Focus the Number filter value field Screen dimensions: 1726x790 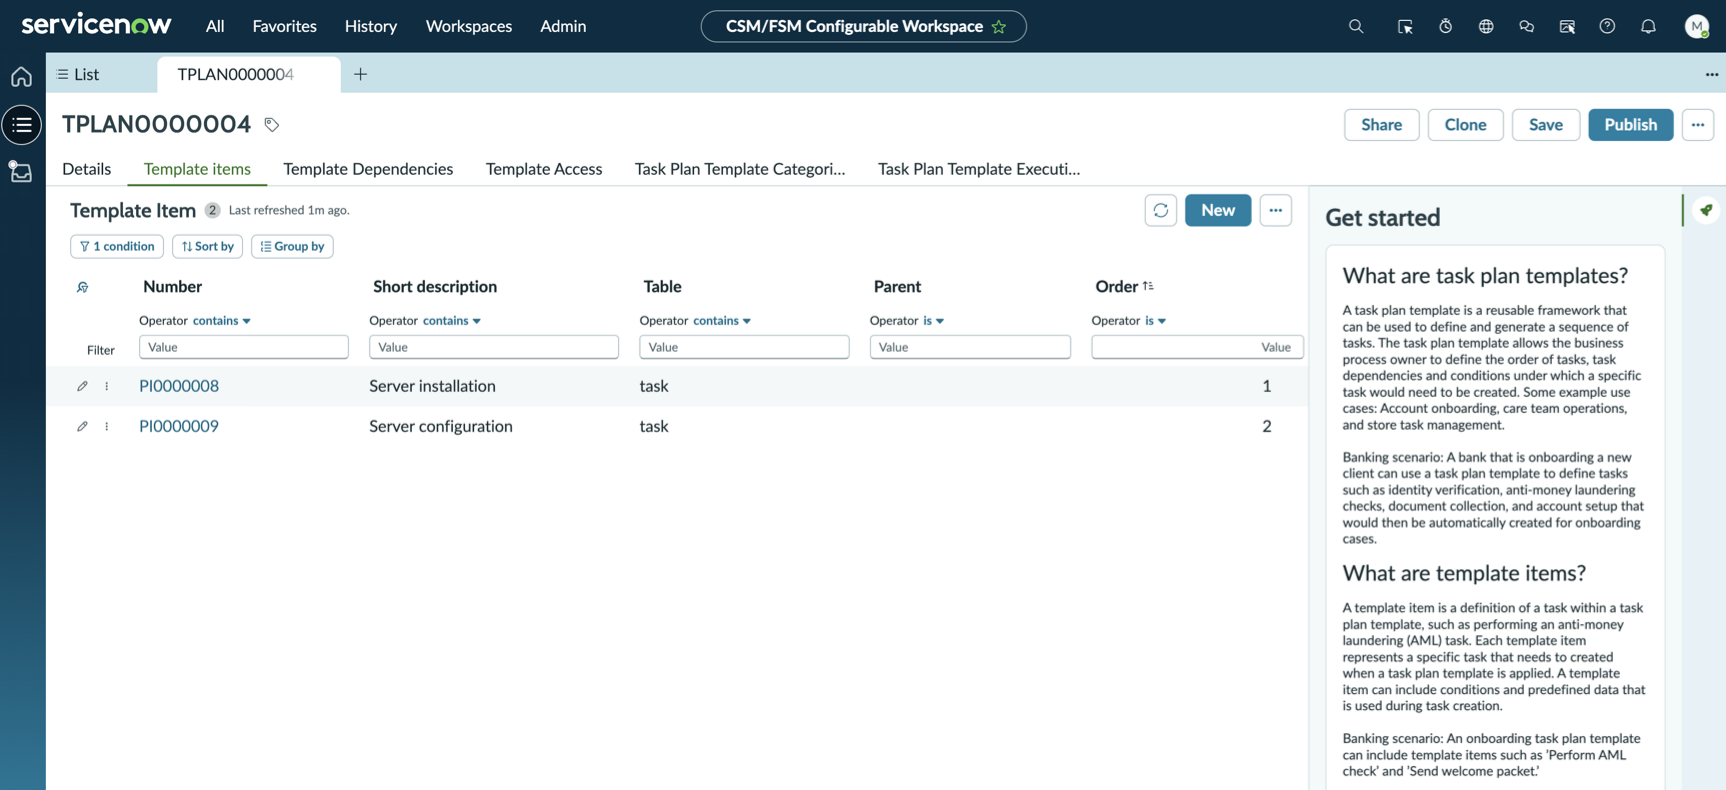click(244, 347)
